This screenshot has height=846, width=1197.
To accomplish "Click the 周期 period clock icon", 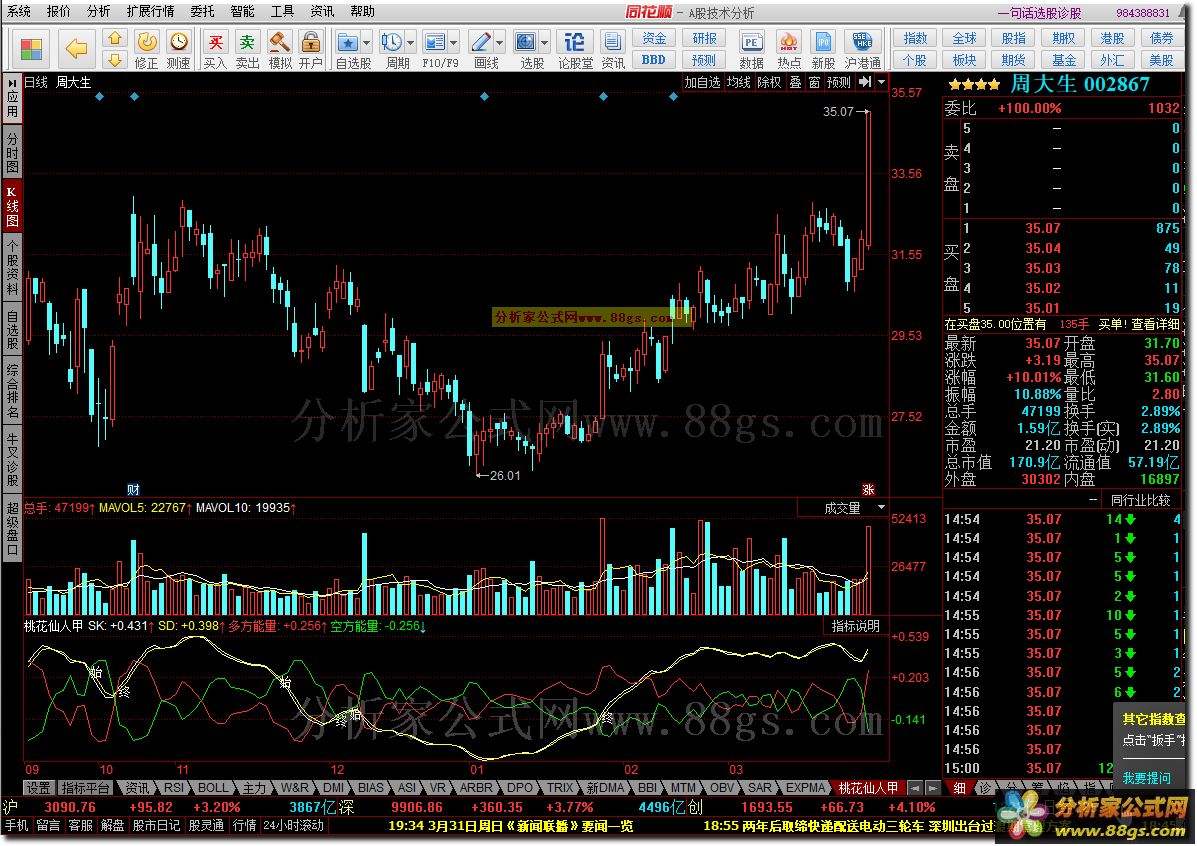I will click(x=392, y=41).
